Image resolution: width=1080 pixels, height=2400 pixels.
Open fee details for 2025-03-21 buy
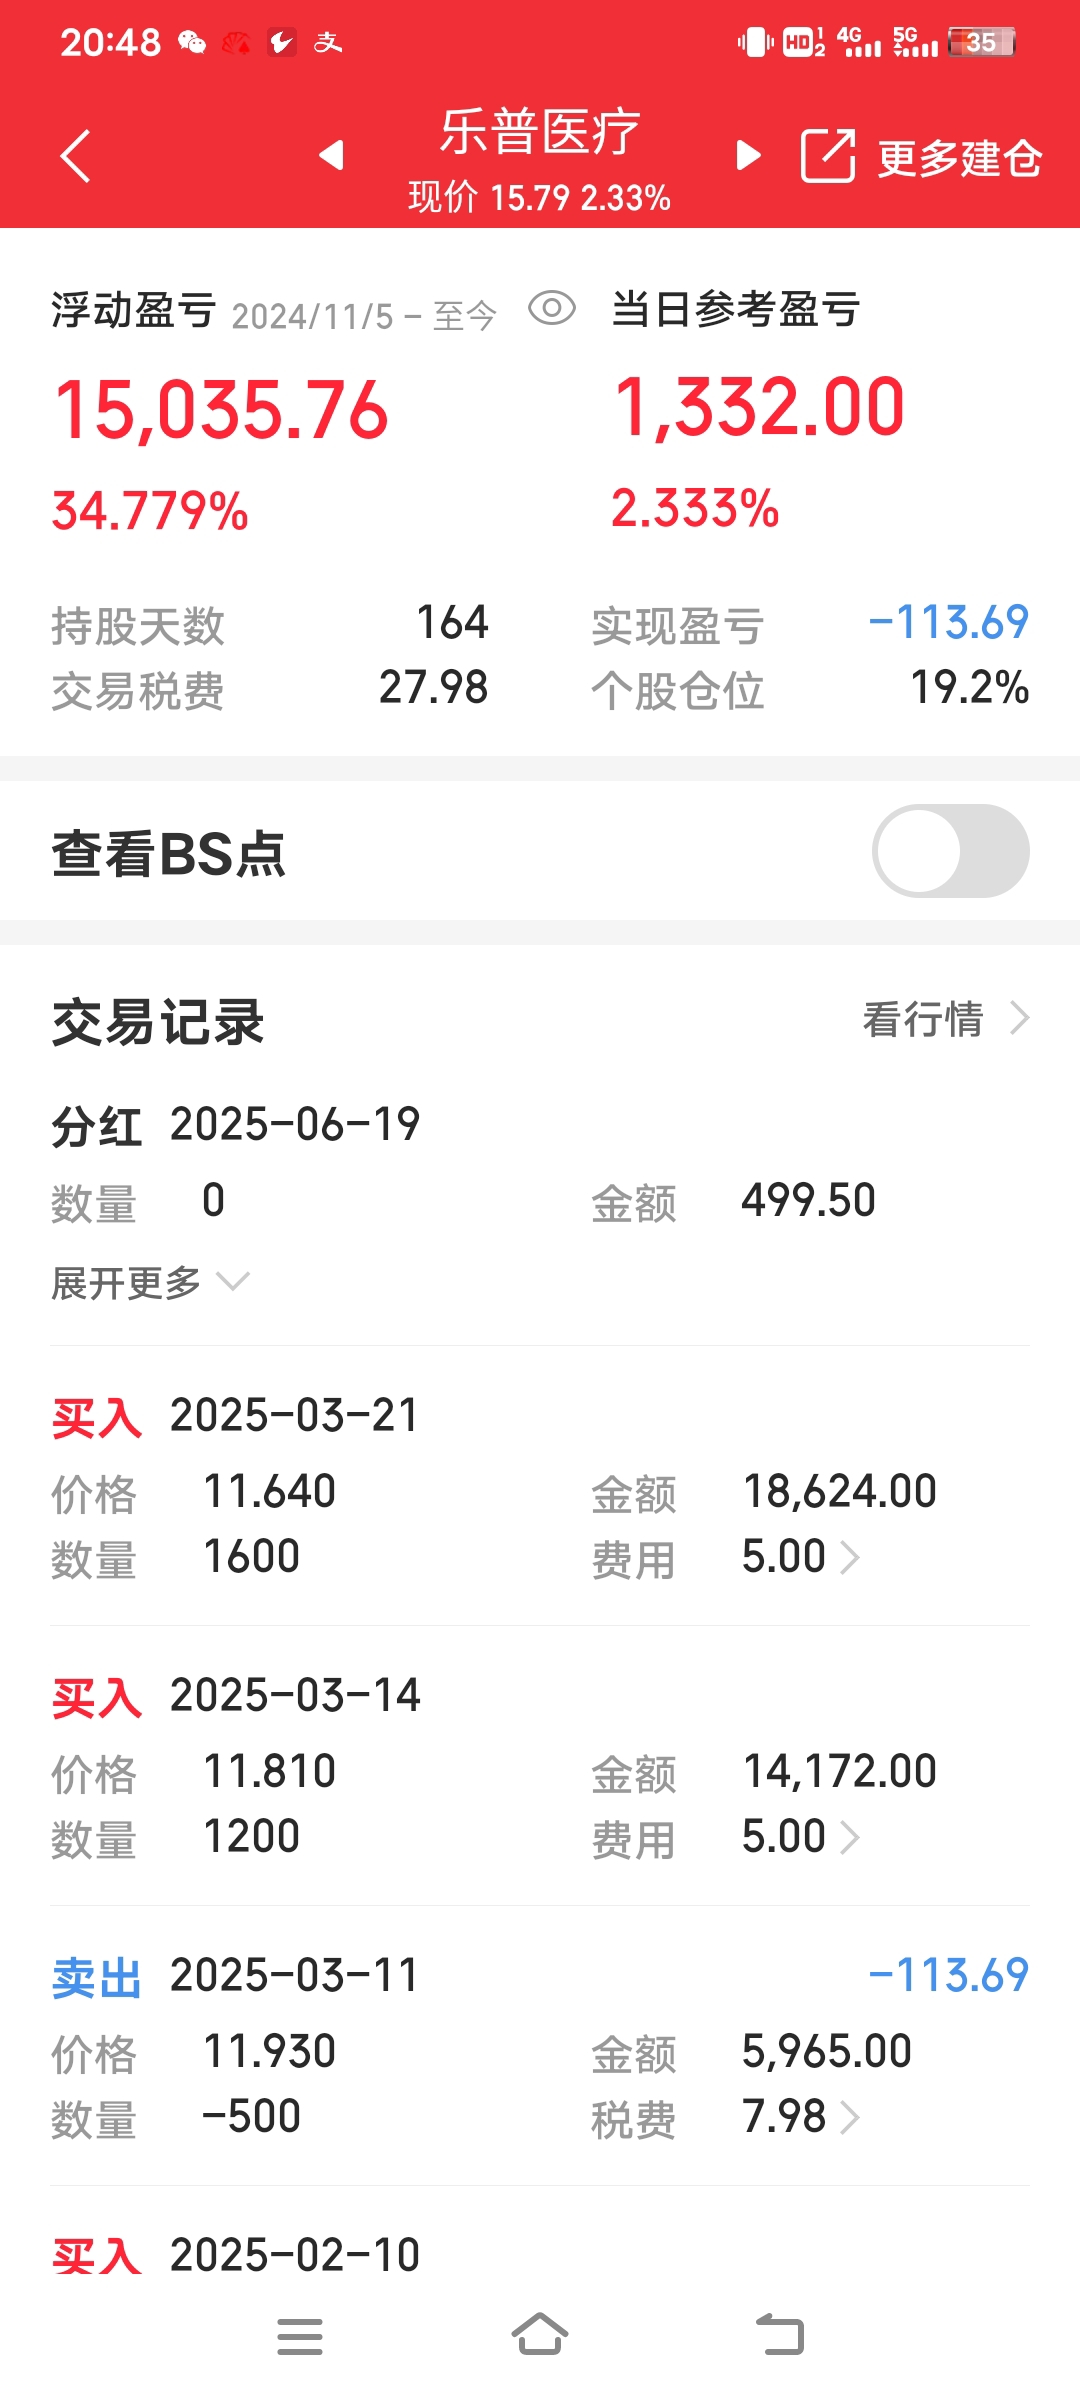coord(800,1557)
